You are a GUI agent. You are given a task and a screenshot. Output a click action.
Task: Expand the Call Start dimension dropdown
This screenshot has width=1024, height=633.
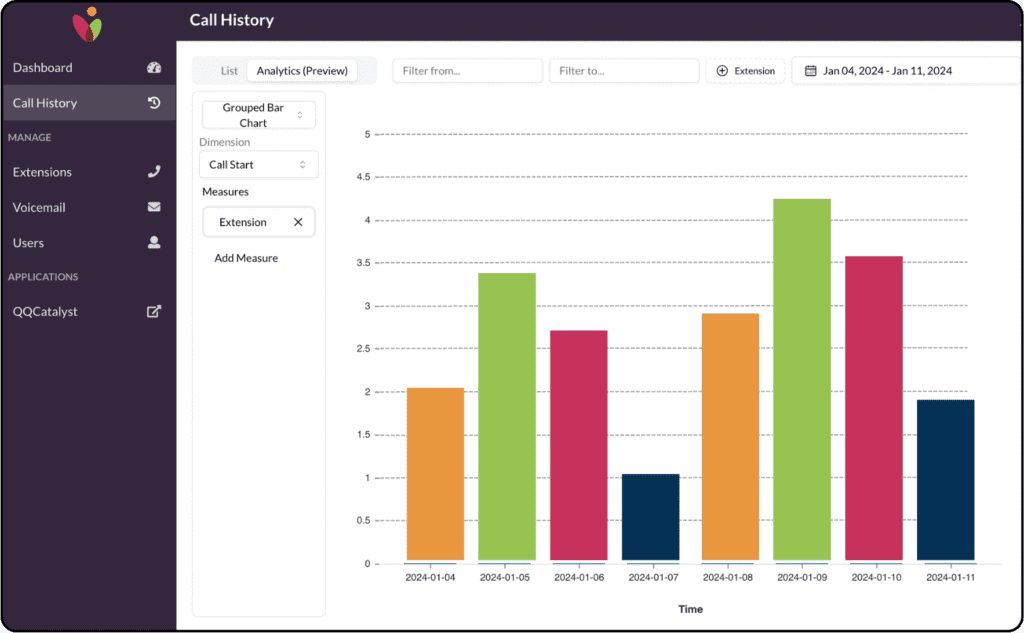pos(259,165)
